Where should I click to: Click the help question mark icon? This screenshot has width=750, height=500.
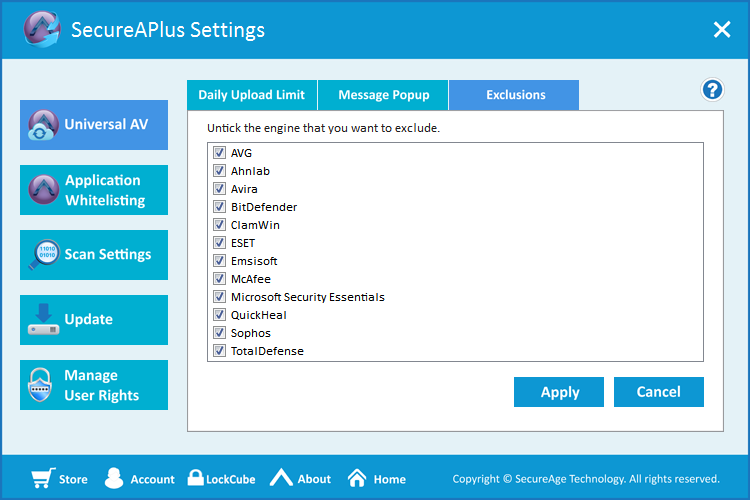(712, 90)
